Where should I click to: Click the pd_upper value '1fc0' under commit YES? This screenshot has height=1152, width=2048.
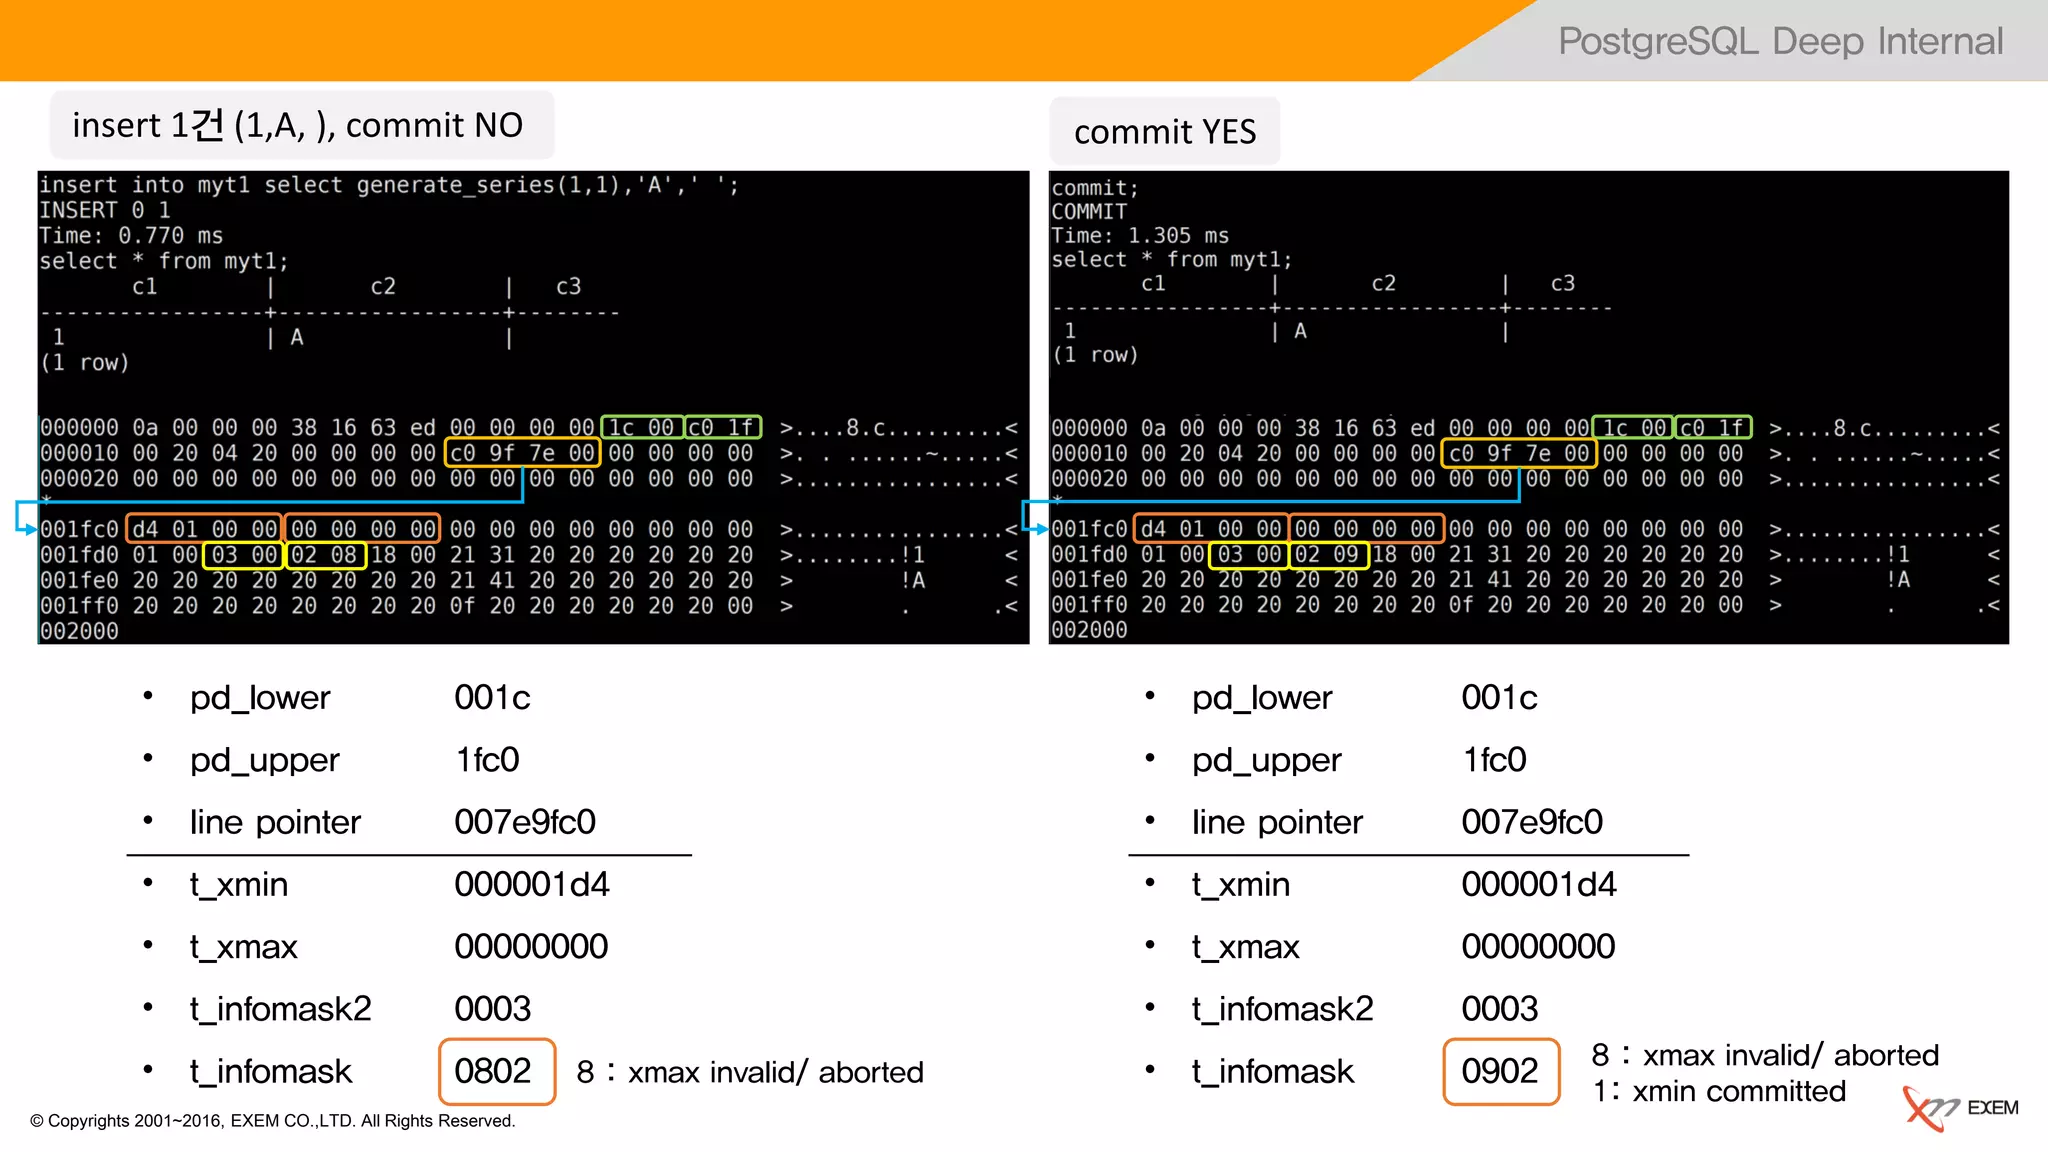[x=1495, y=760]
